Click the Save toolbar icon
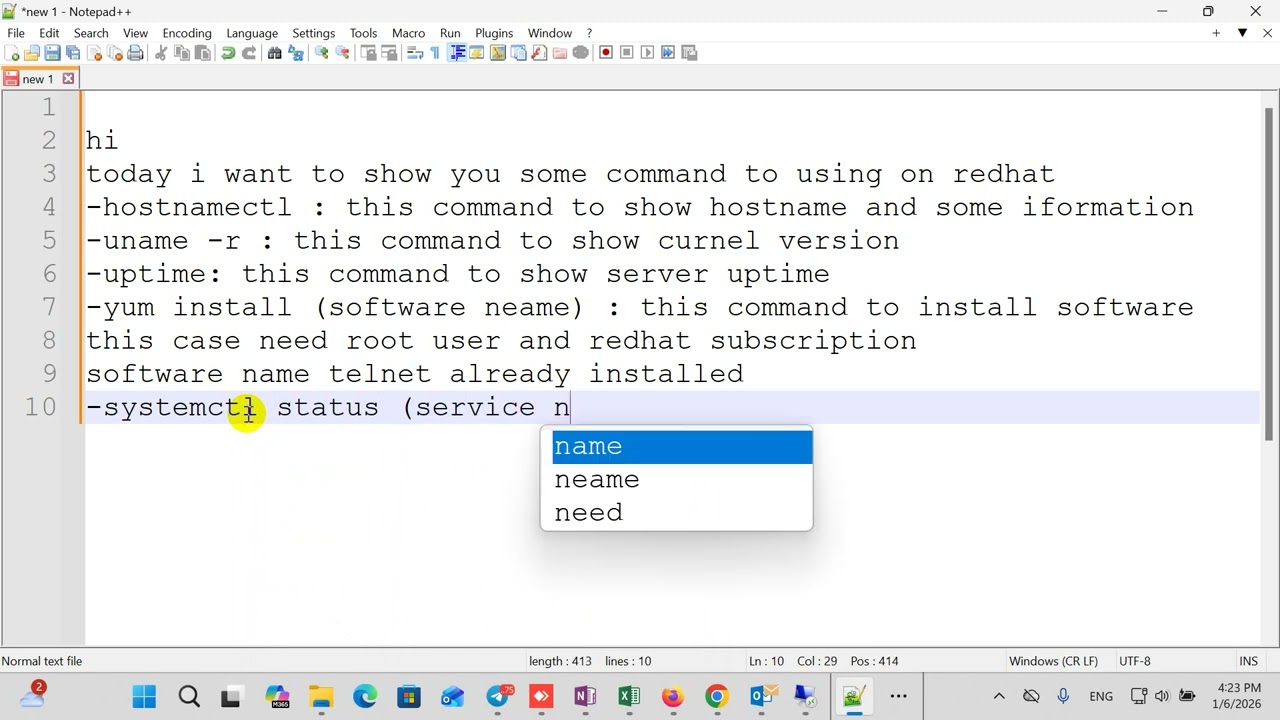Image resolution: width=1280 pixels, height=720 pixels. pos(52,53)
